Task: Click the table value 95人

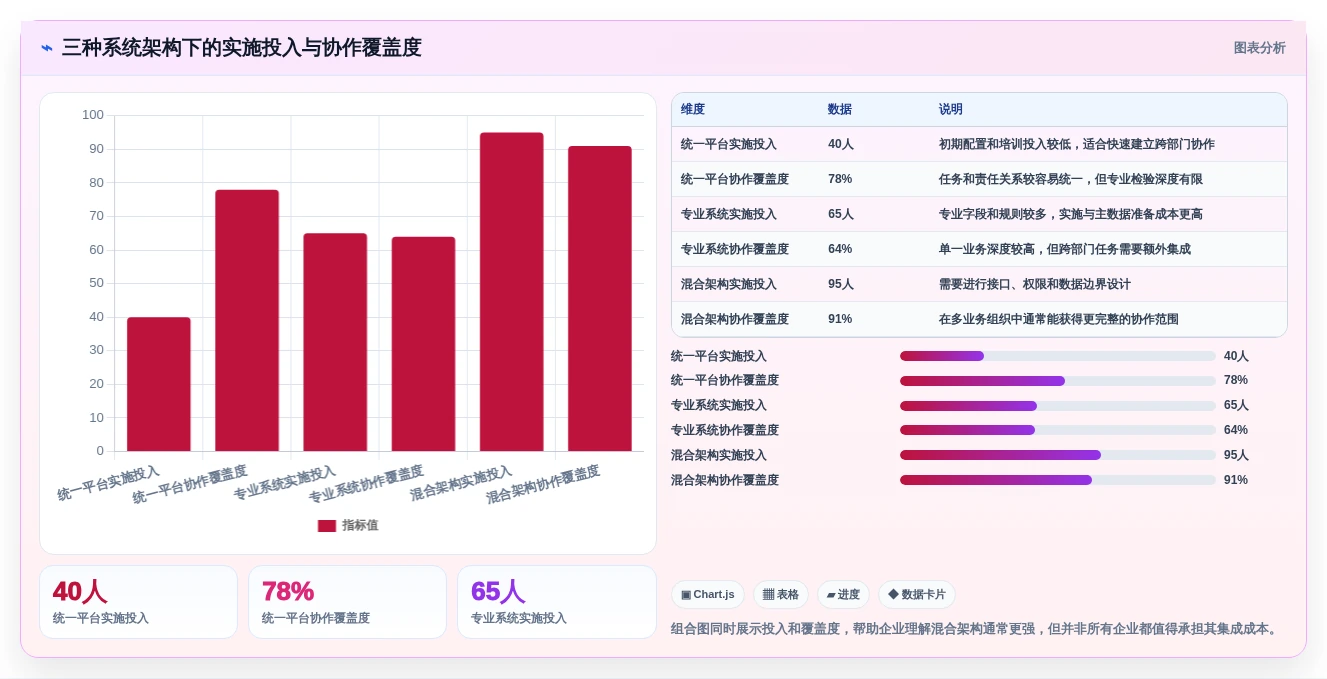Action: [841, 284]
